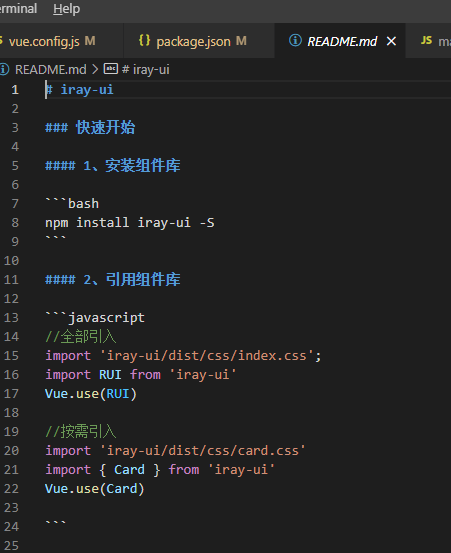Image resolution: width=451 pixels, height=553 pixels.
Task: Click the 'Vue.use(RUI)' line
Action: click(x=91, y=394)
